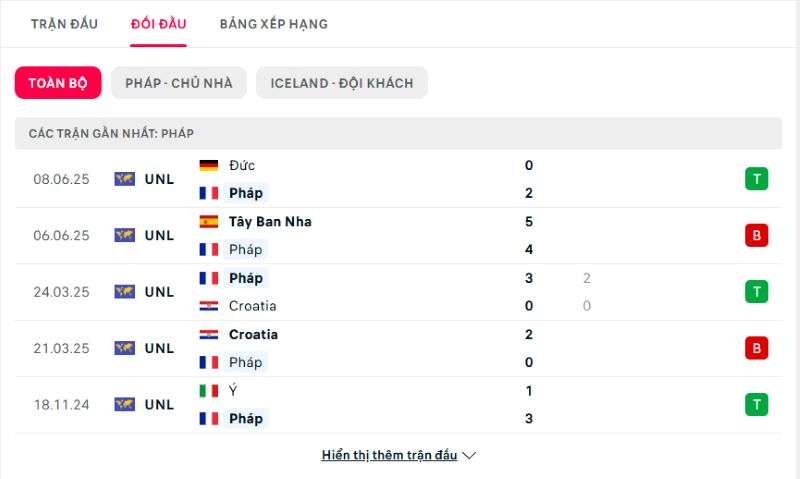Click the Italy flag next to Ý
This screenshot has height=479, width=800.
209,391
